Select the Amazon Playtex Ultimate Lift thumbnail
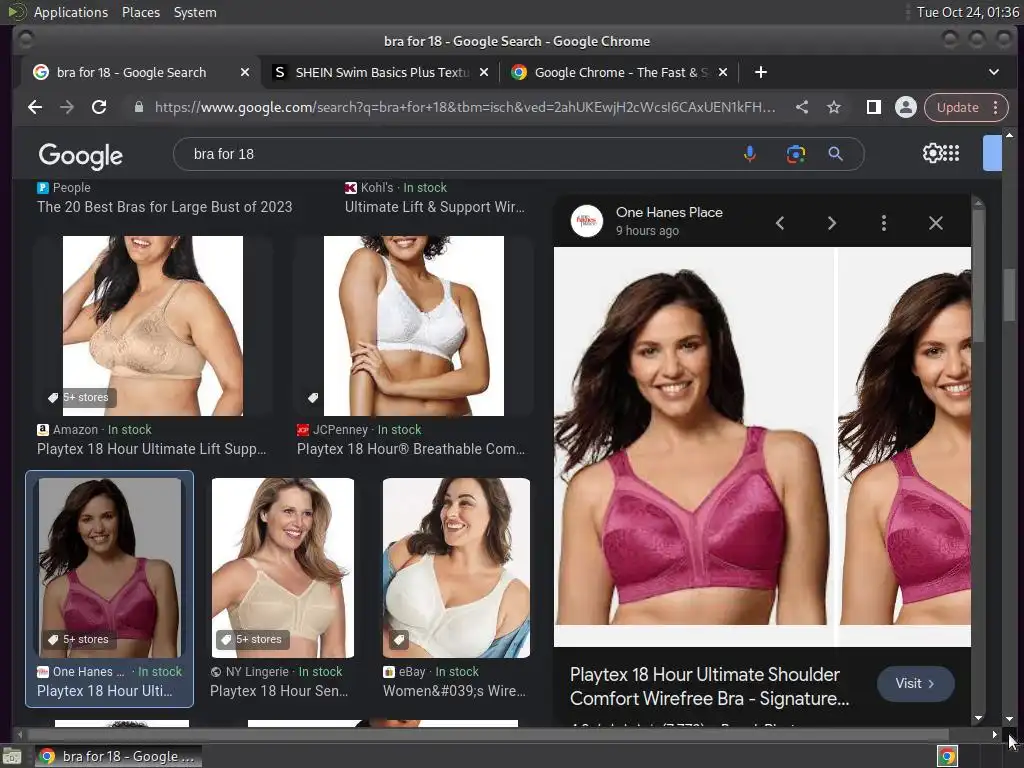Image resolution: width=1024 pixels, height=768 pixels. coord(153,326)
